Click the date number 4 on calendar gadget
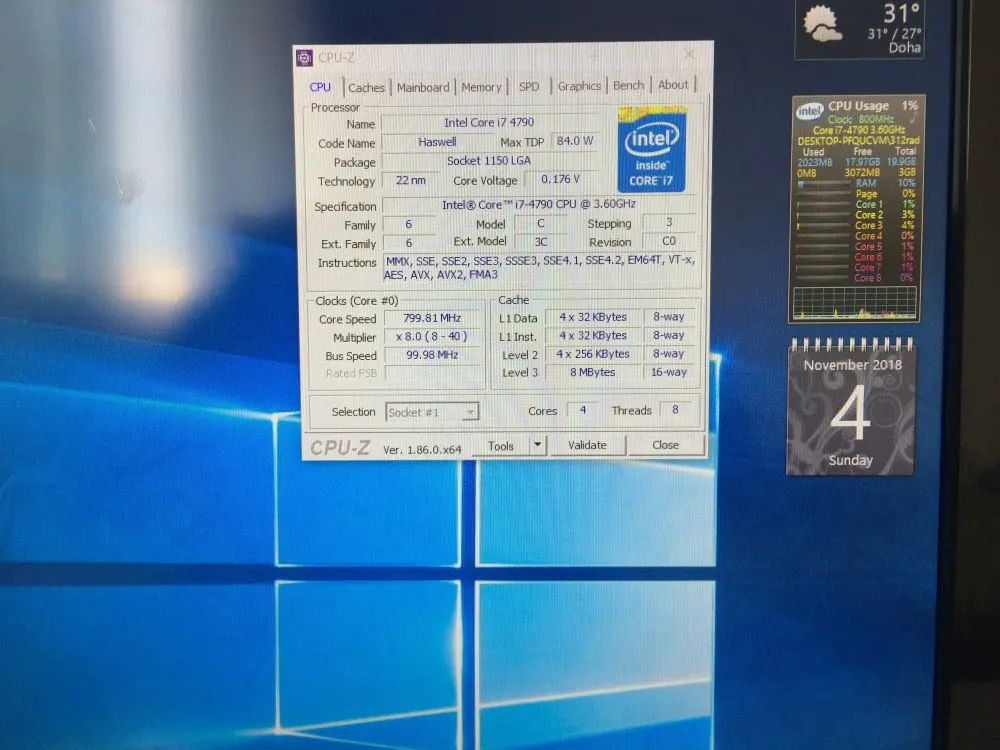The width and height of the screenshot is (1000, 750). pos(850,414)
